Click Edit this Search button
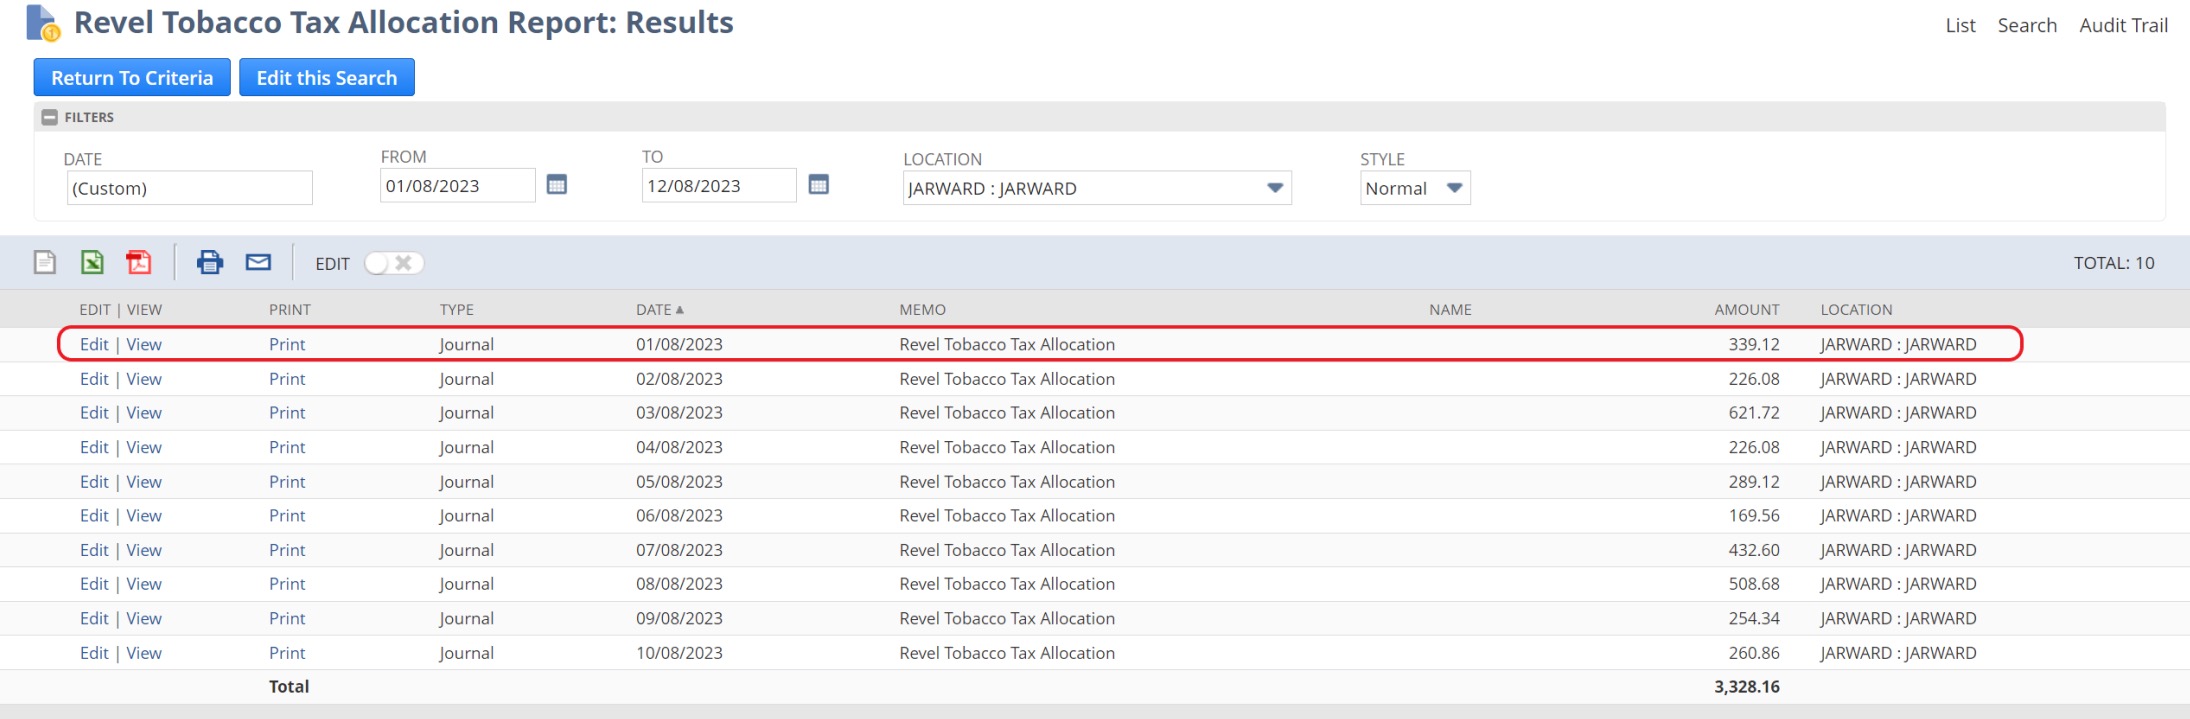This screenshot has height=719, width=2190. [327, 78]
